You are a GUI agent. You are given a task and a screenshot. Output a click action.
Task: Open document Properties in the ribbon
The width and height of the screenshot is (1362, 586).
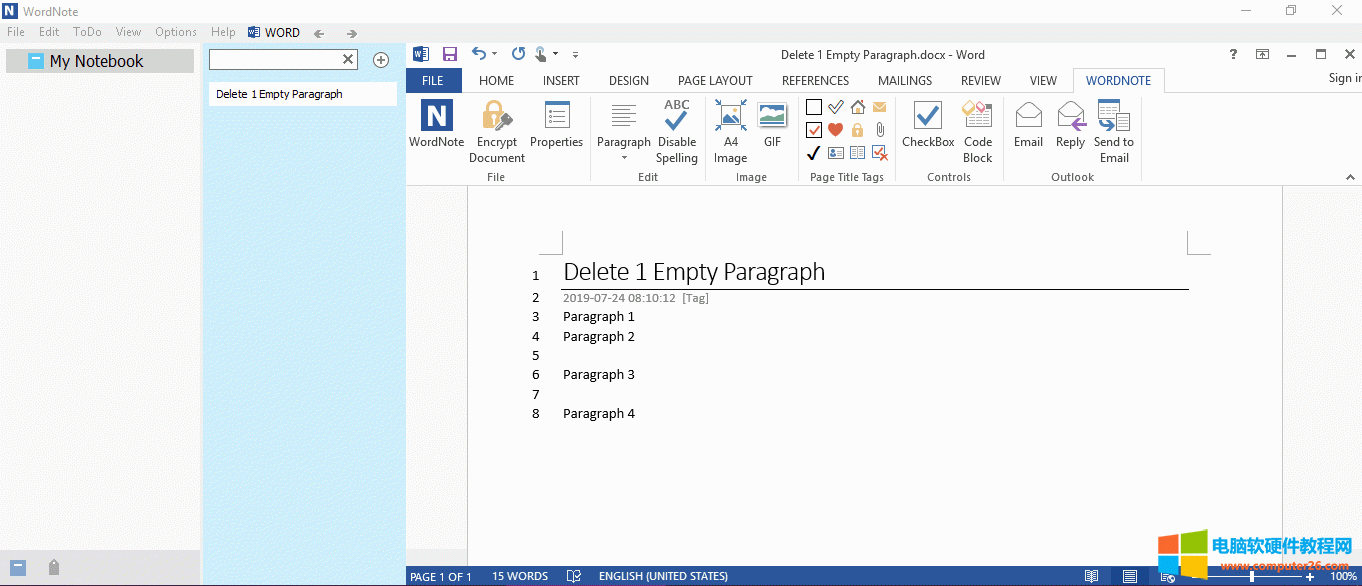(556, 116)
